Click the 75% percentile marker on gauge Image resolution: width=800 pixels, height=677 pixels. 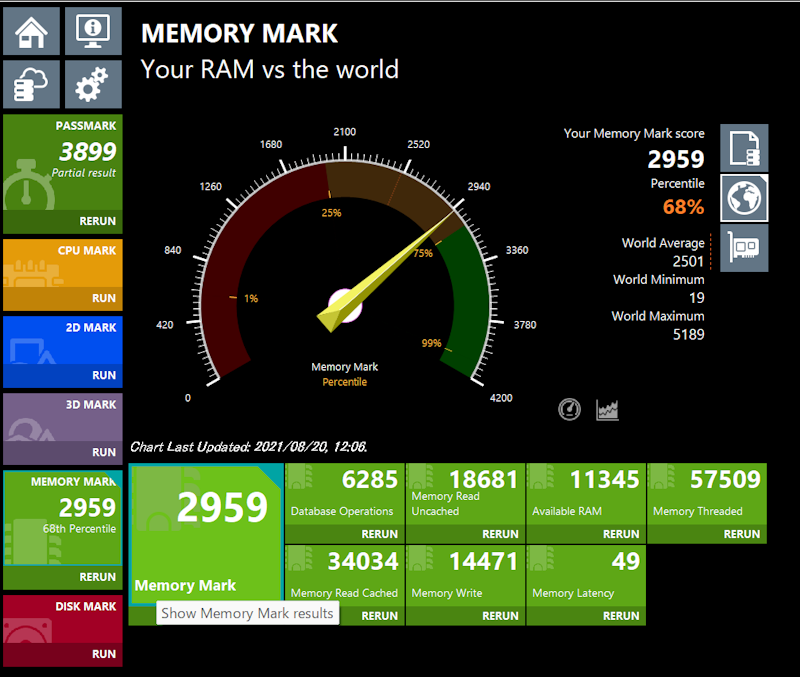(423, 253)
